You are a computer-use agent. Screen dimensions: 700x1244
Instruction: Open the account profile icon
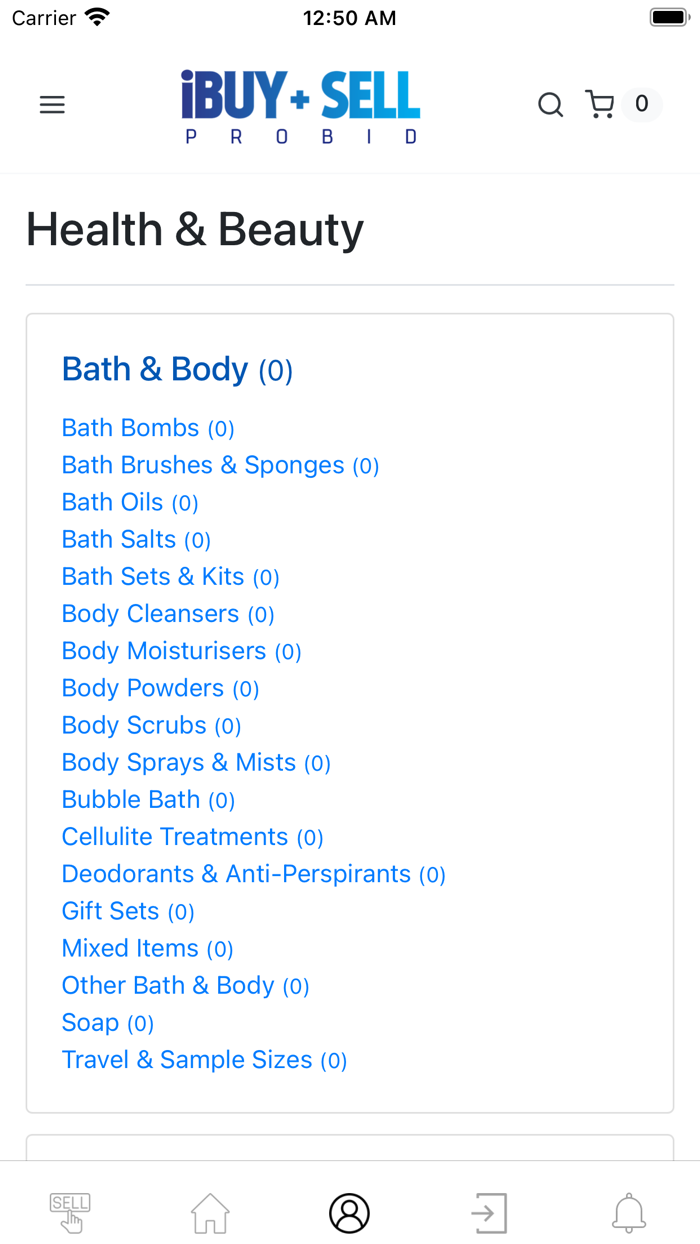[350, 1213]
